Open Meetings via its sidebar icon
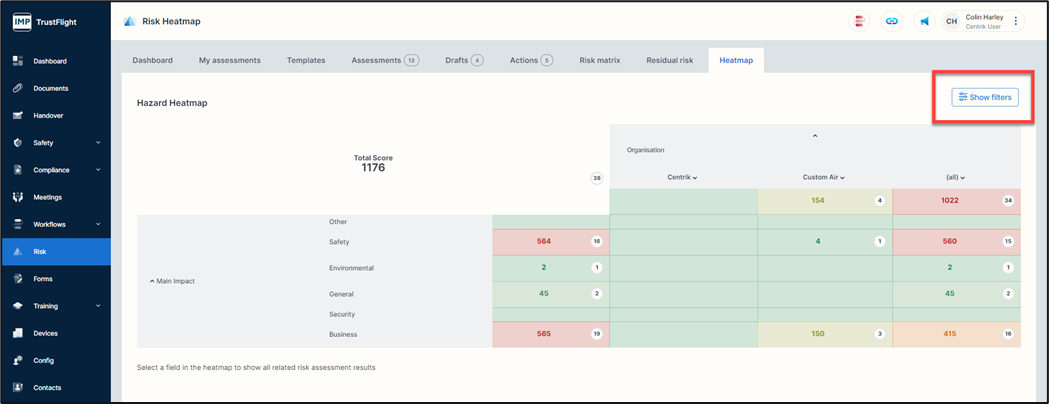 (18, 197)
